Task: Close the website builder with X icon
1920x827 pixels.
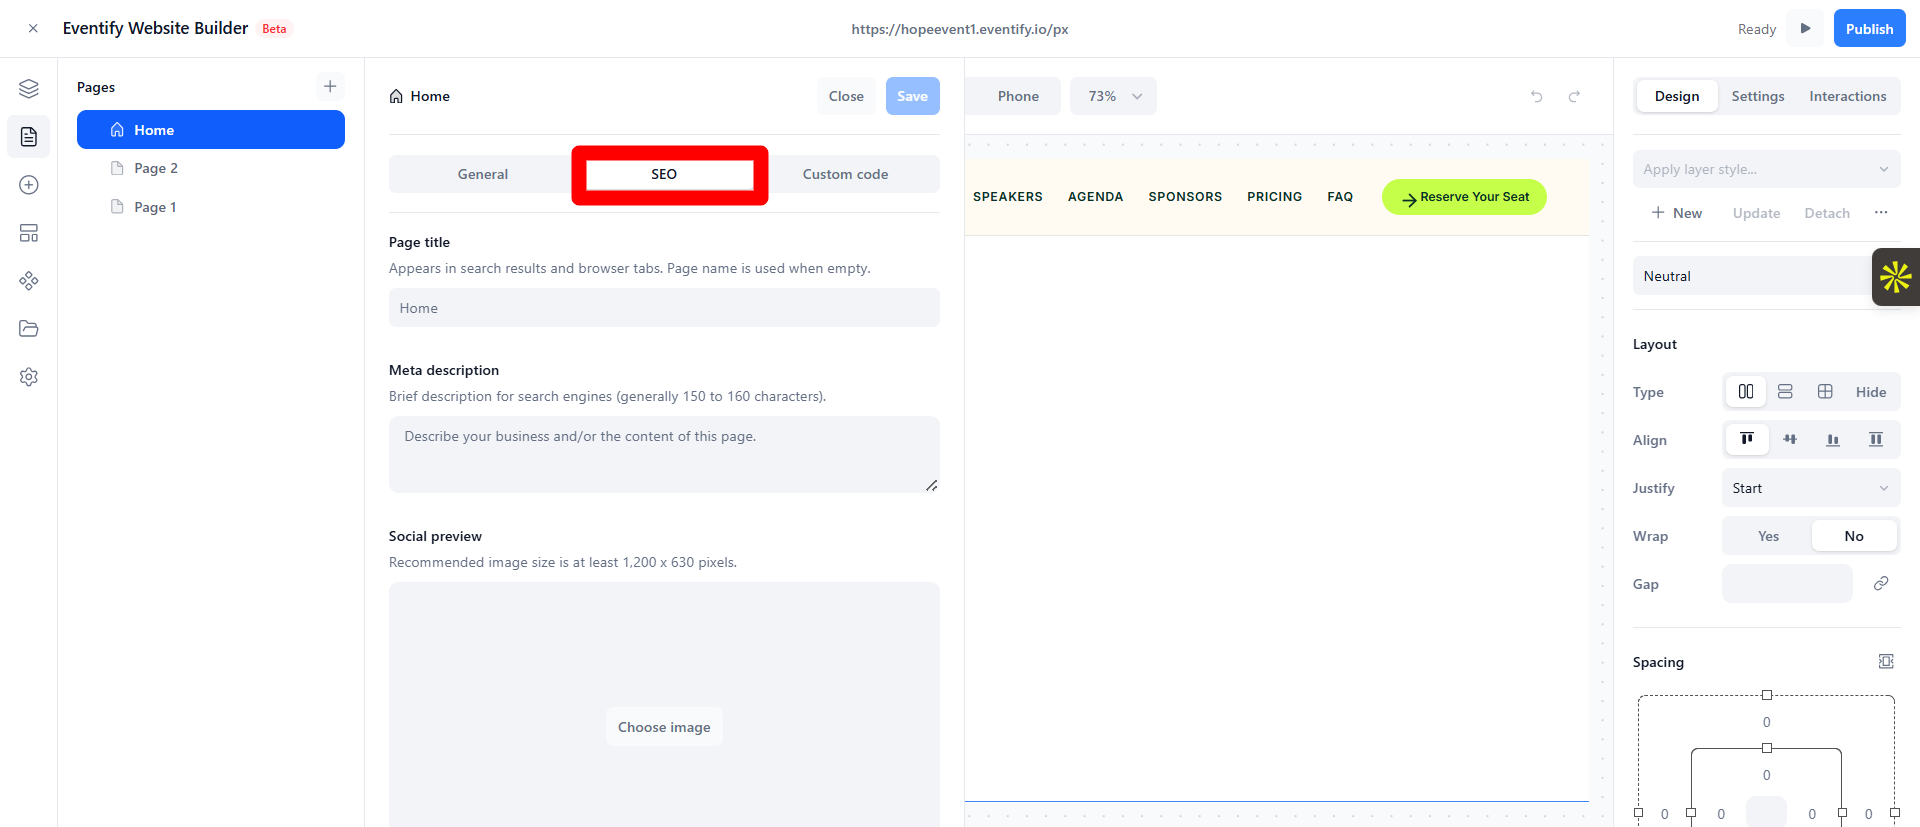Action: tap(33, 29)
